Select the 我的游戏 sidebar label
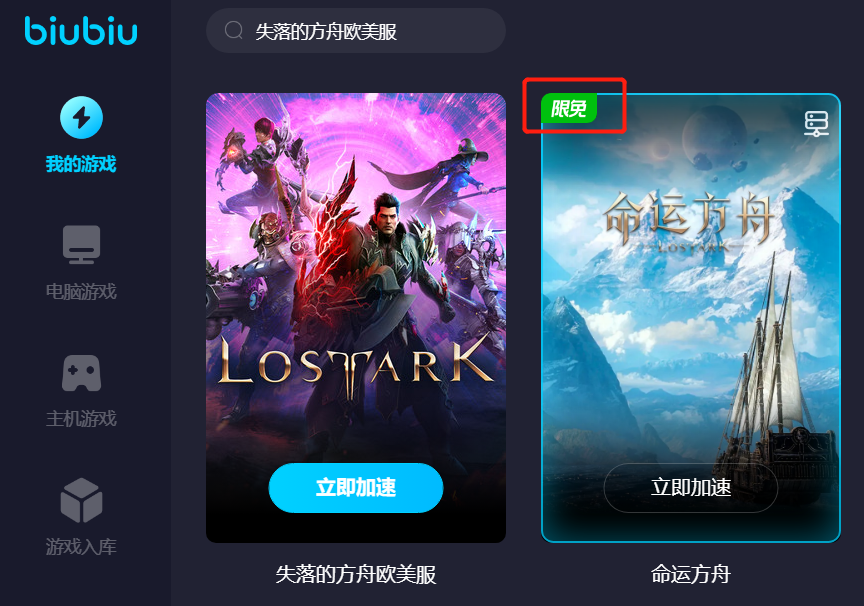 click(81, 164)
